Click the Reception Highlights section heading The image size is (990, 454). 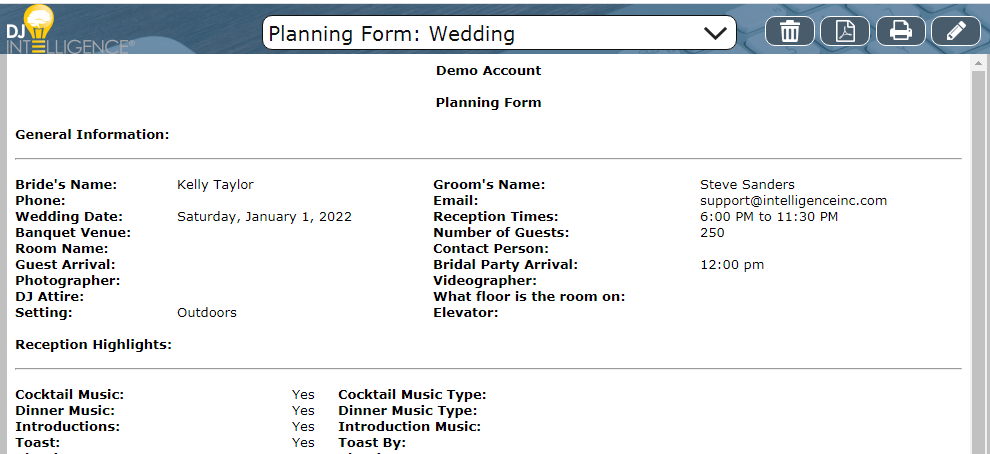tap(94, 345)
